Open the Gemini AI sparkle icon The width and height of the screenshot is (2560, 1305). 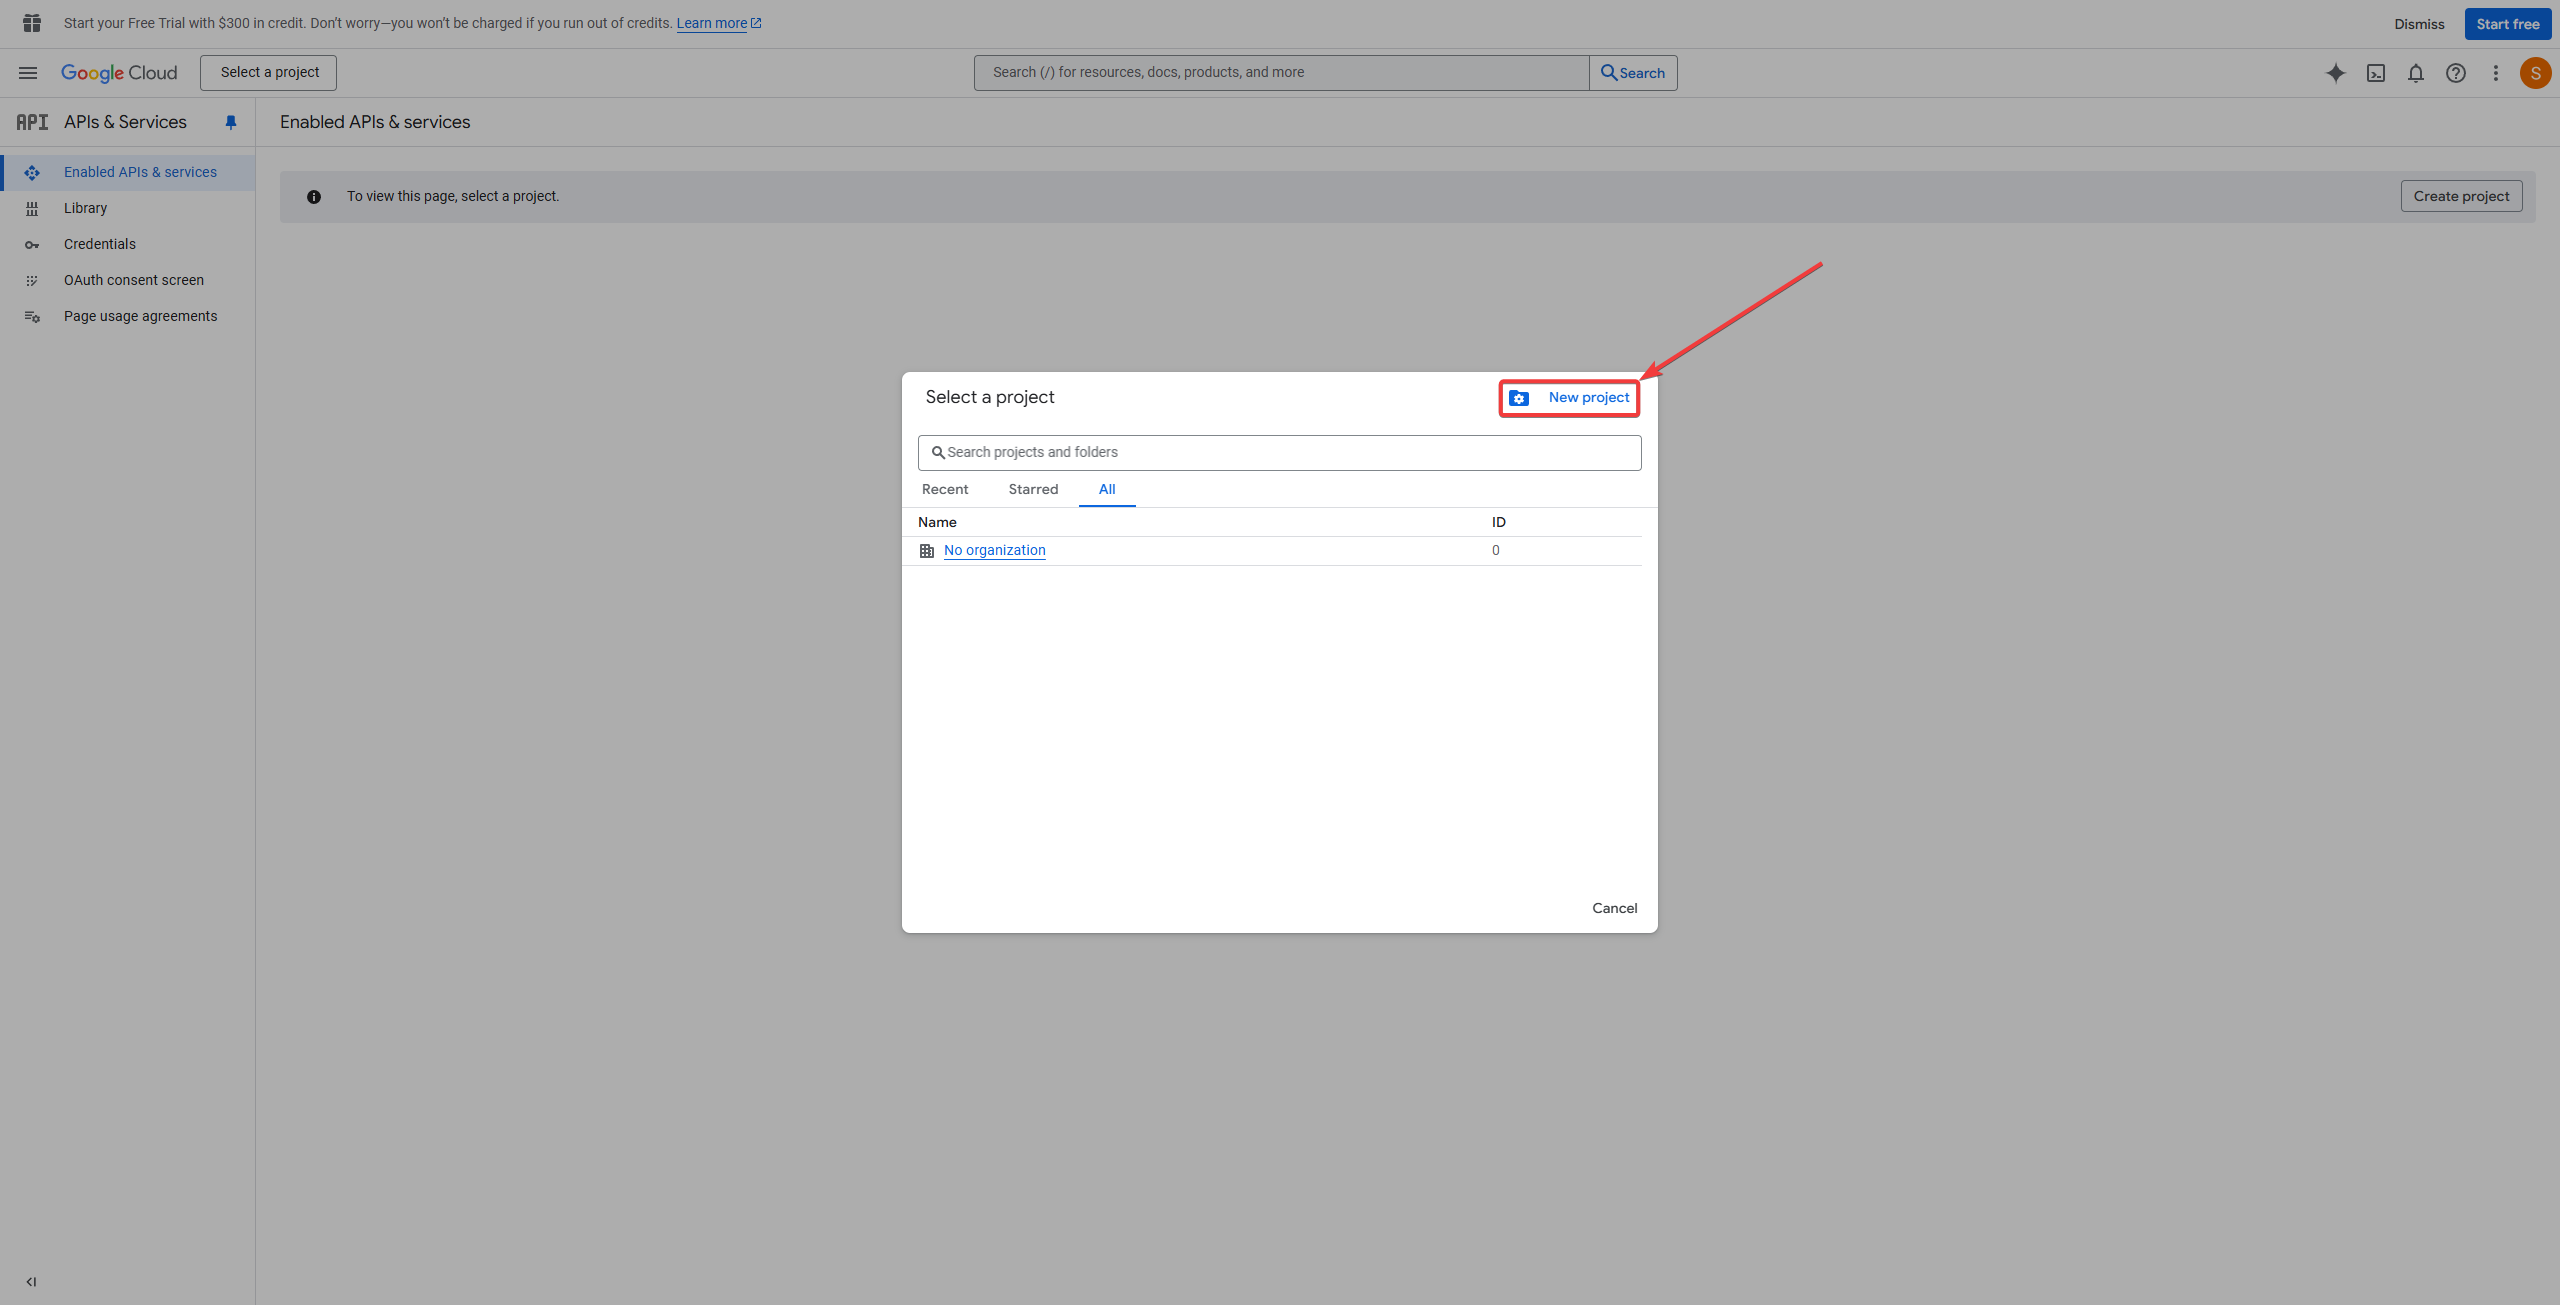click(x=2336, y=73)
